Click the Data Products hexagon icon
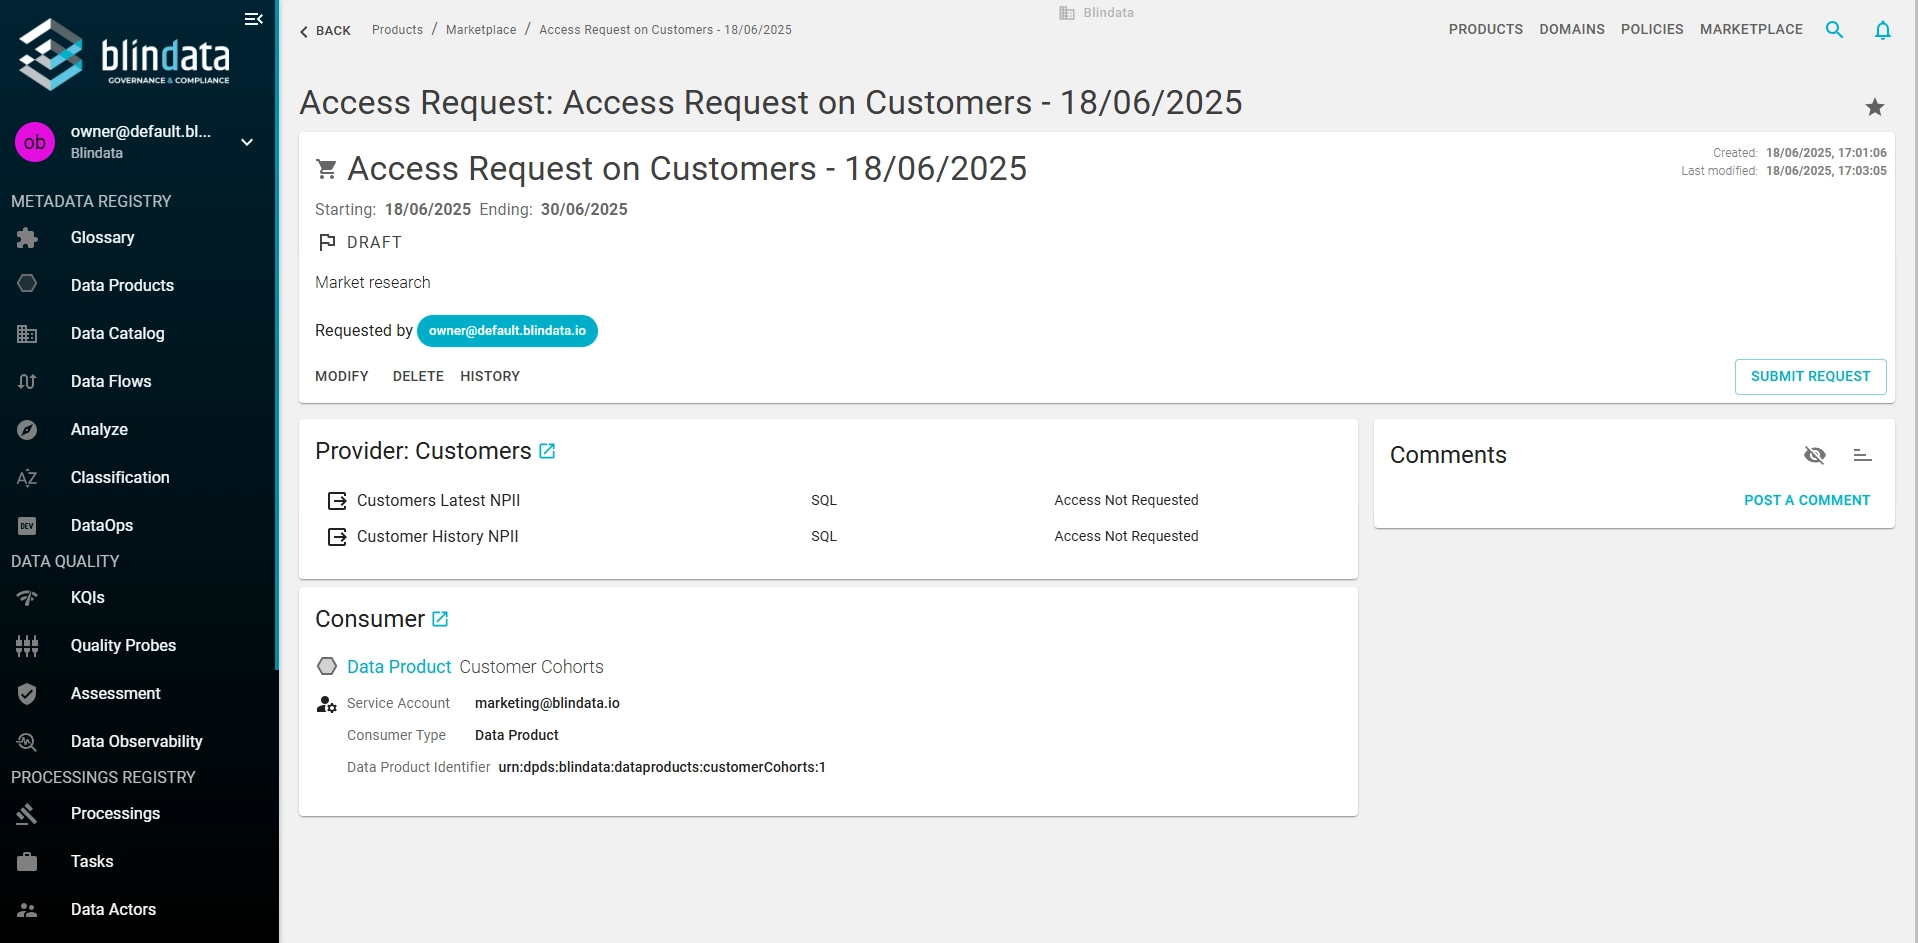1918x943 pixels. (x=27, y=284)
